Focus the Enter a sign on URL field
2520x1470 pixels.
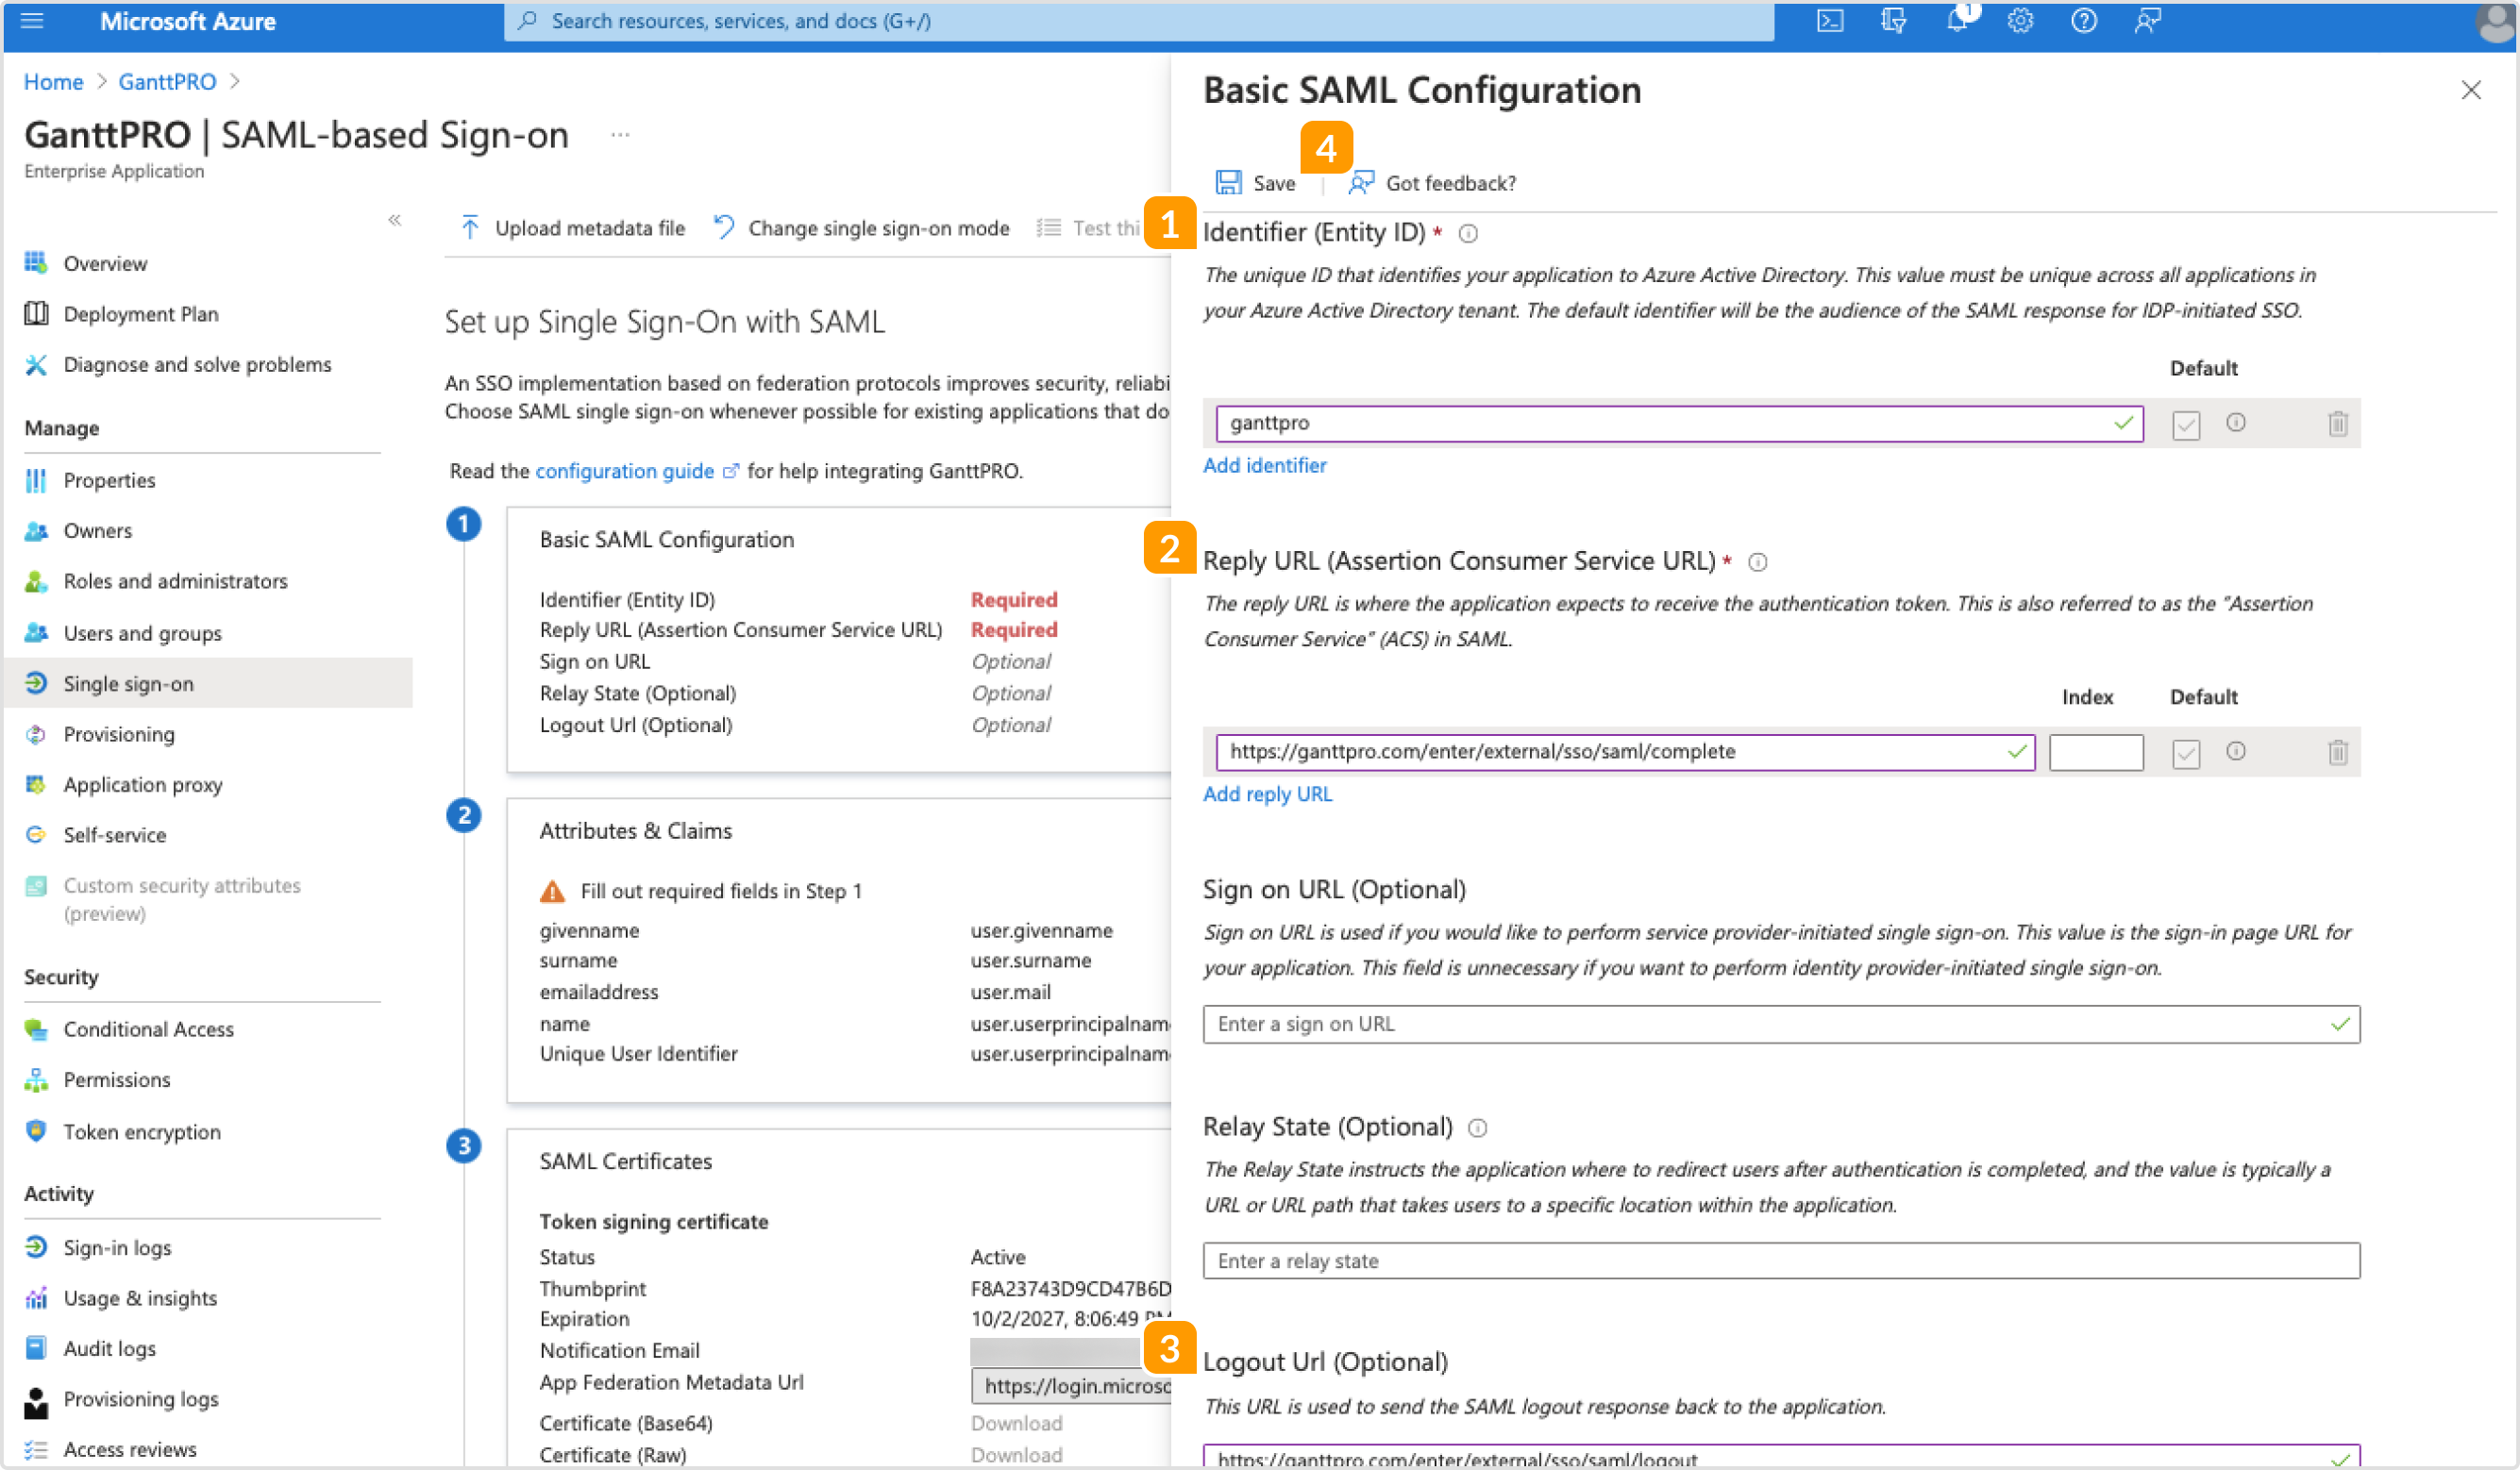pos(1781,1025)
